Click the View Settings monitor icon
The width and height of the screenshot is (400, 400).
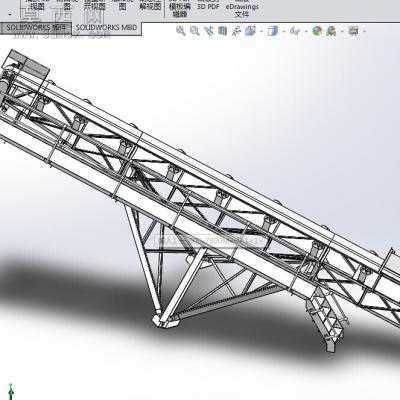354,31
